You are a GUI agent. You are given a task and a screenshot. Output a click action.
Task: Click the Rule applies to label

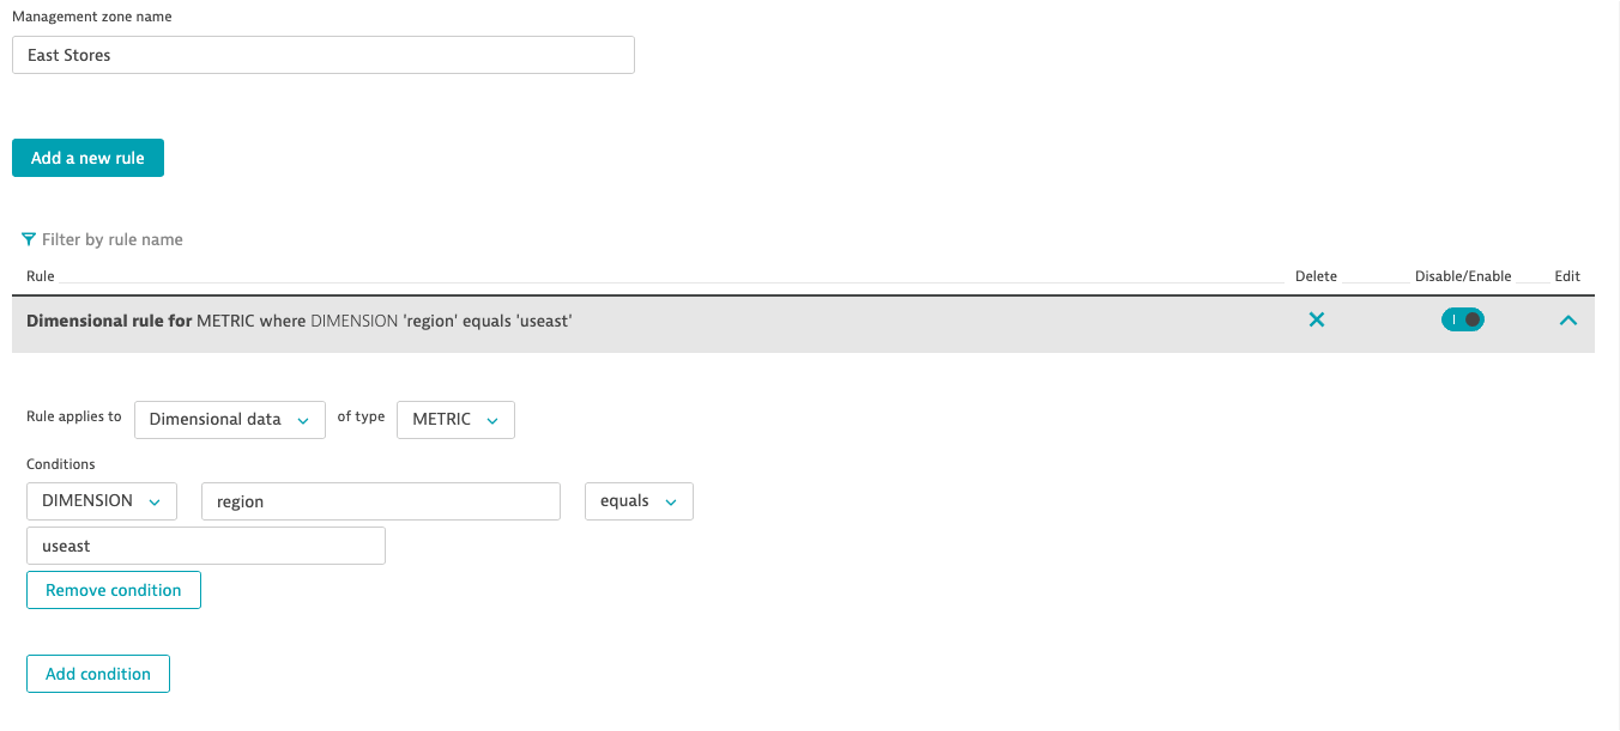pyautogui.click(x=74, y=416)
